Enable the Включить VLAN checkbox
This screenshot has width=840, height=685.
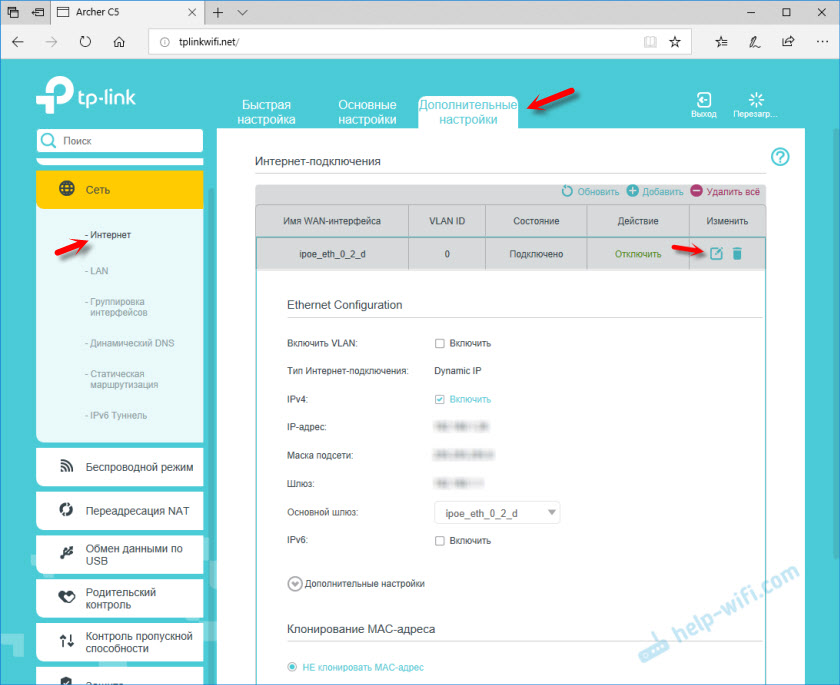point(439,343)
